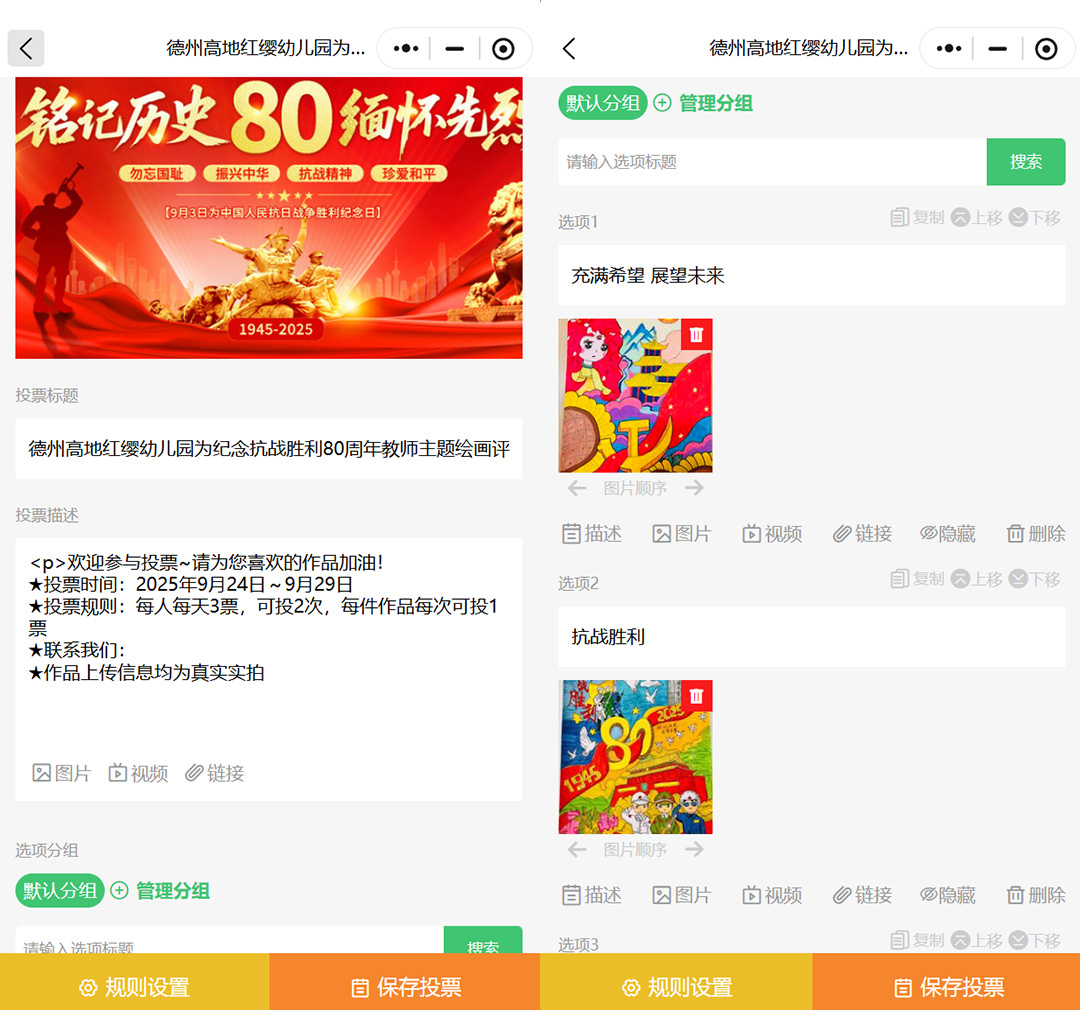Image resolution: width=1080 pixels, height=1010 pixels.
Task: Add a video to option 1
Action: [772, 534]
